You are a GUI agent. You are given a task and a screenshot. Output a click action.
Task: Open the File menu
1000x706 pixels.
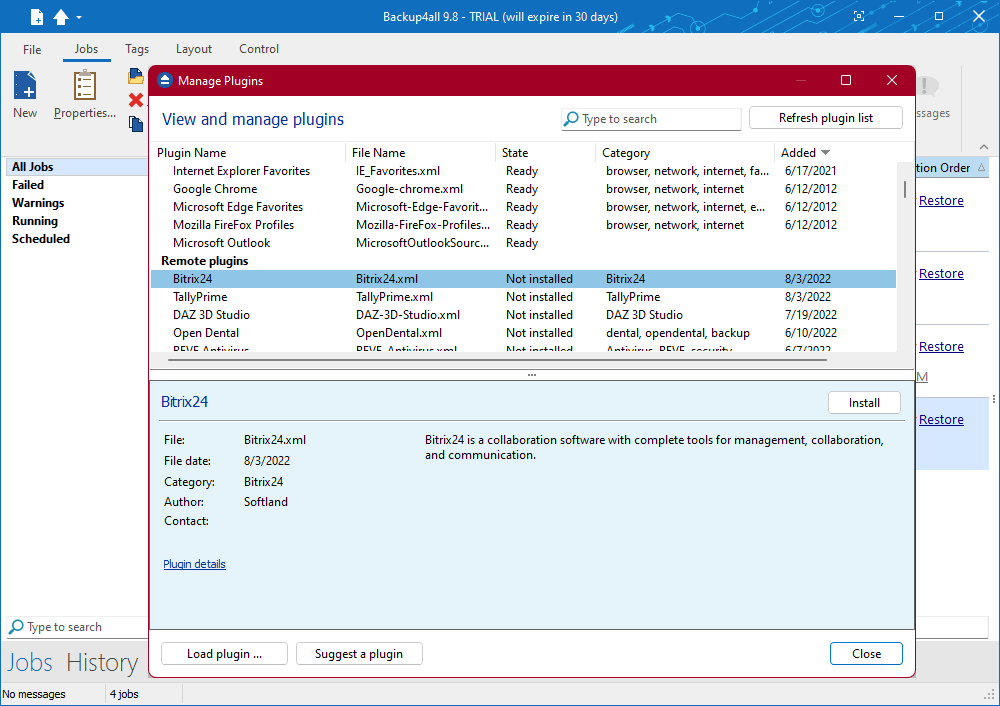pos(32,49)
